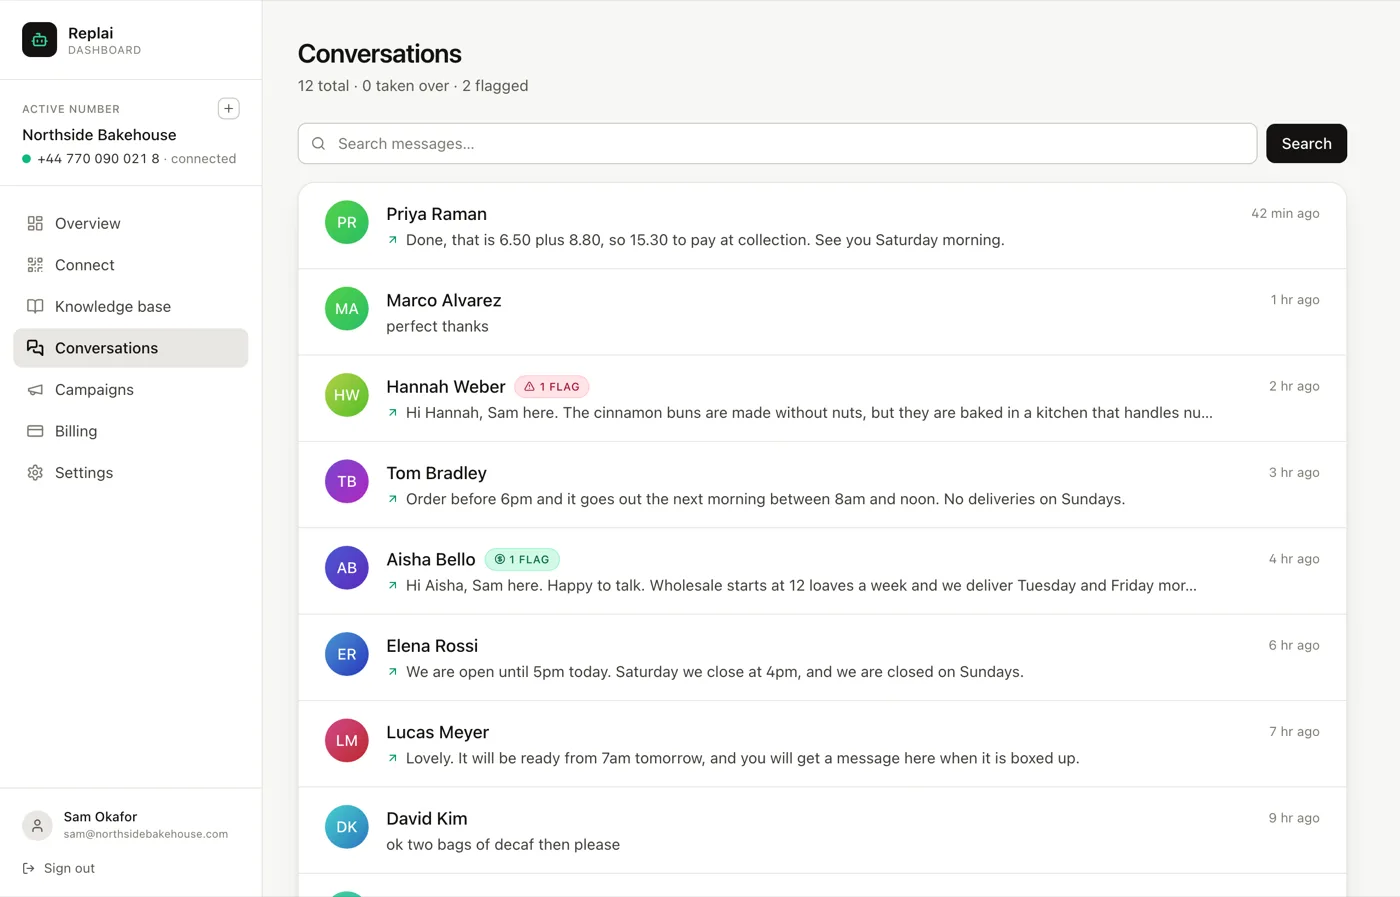Click 'ok two bags of decaf' message preview
Screen dimensions: 1400x897
[x=503, y=845]
